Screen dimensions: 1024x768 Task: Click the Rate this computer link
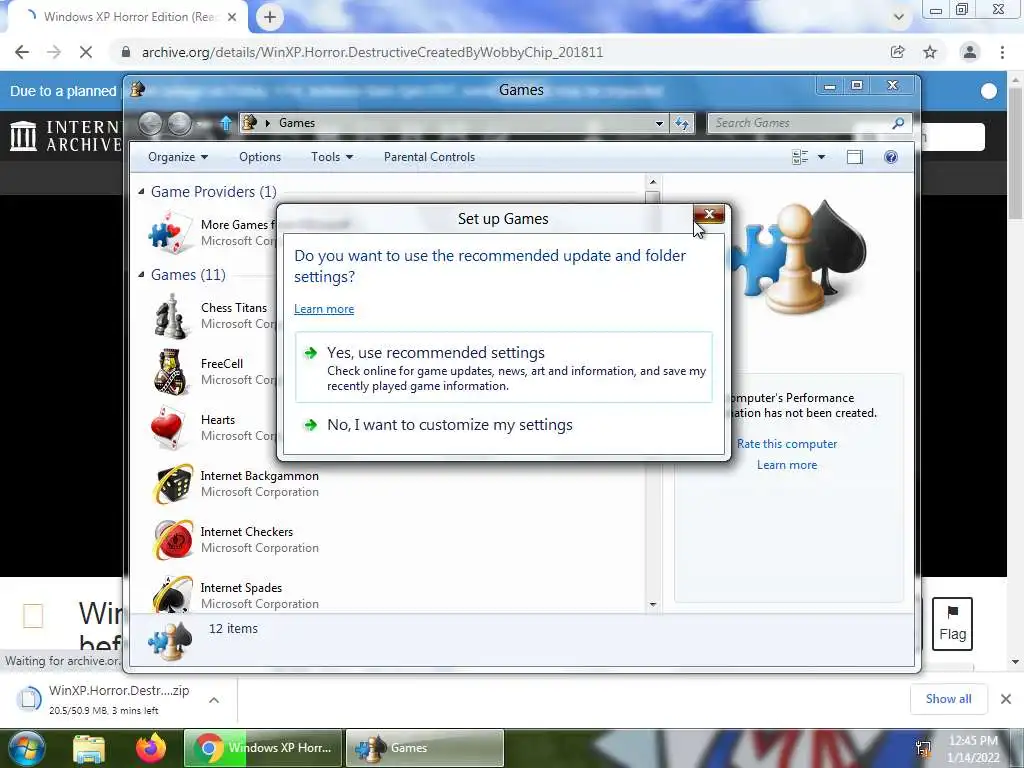point(787,444)
